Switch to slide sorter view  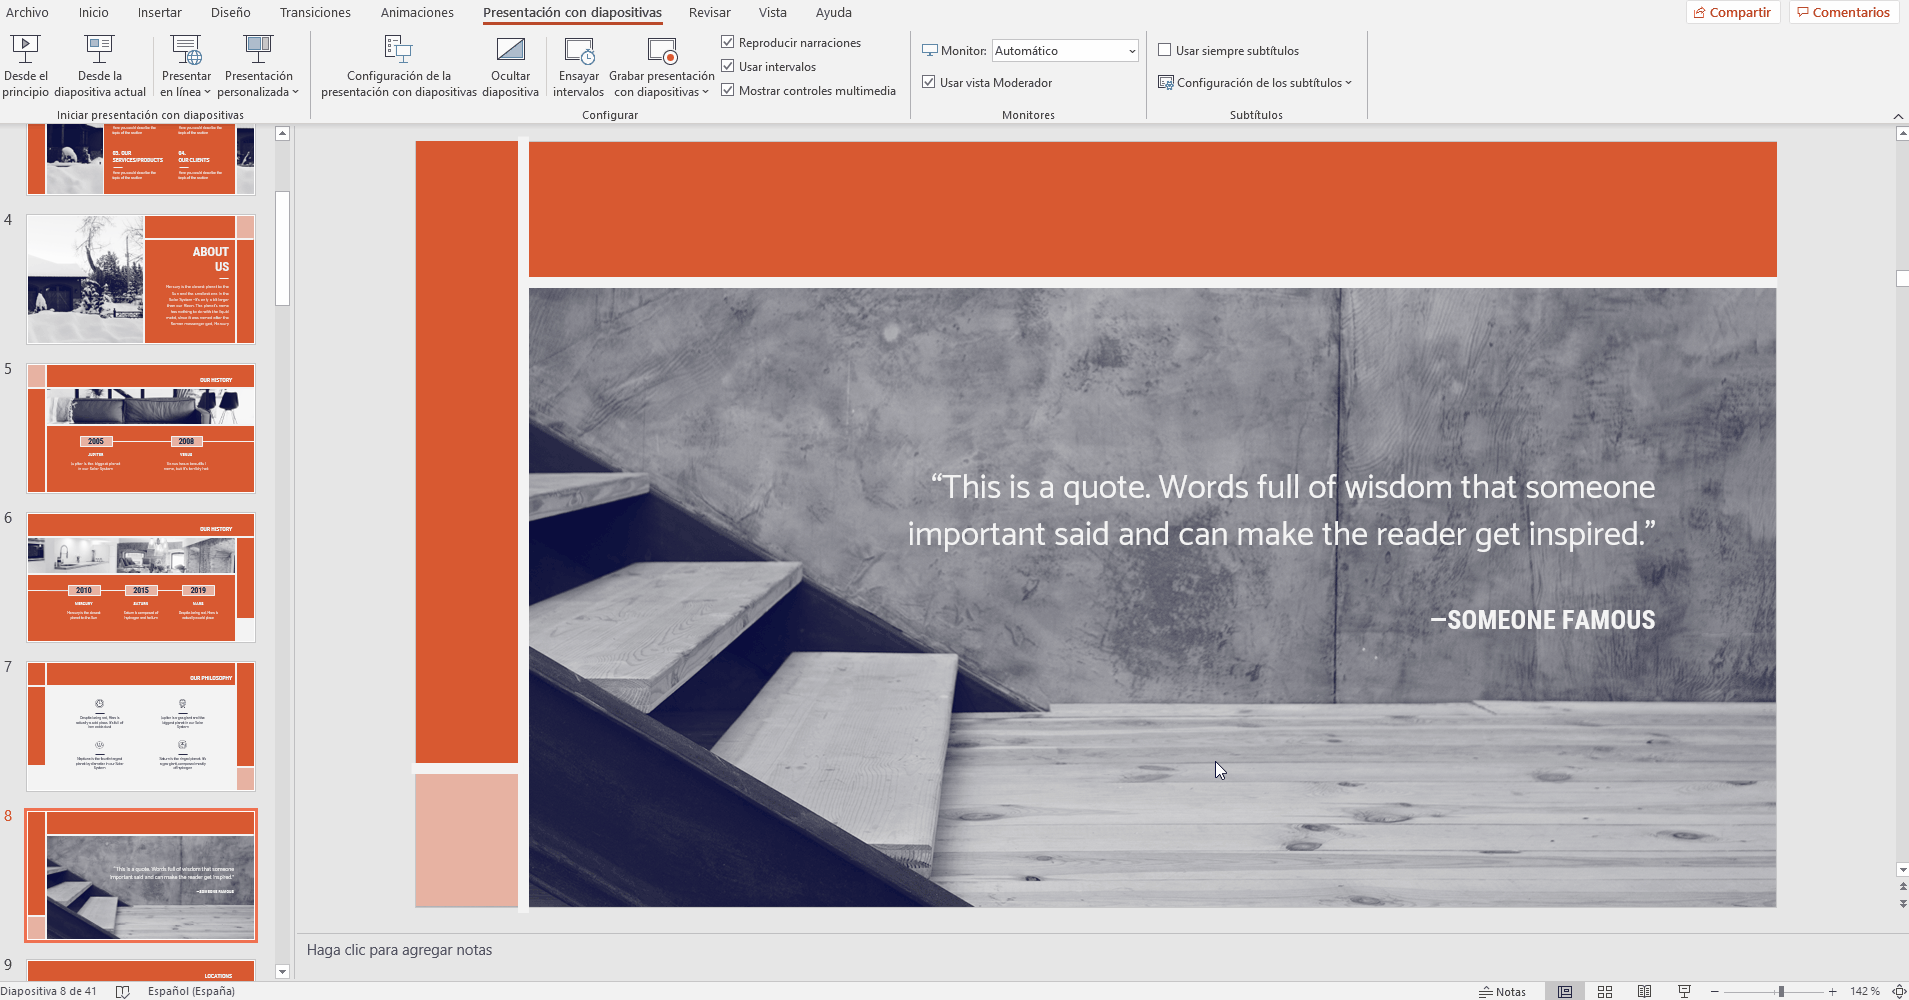point(1605,991)
